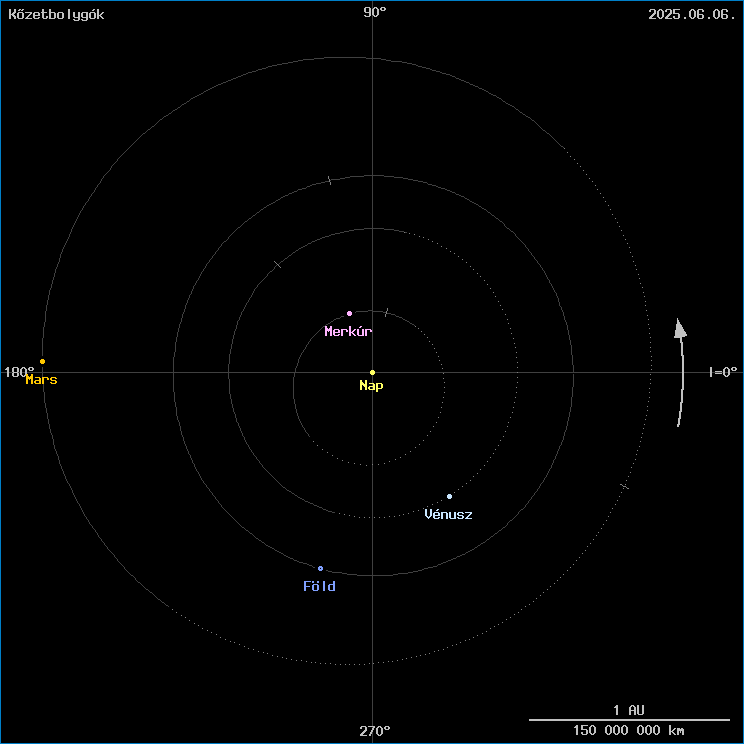
Task: Click the blue Earth planet marker
Action: click(320, 568)
